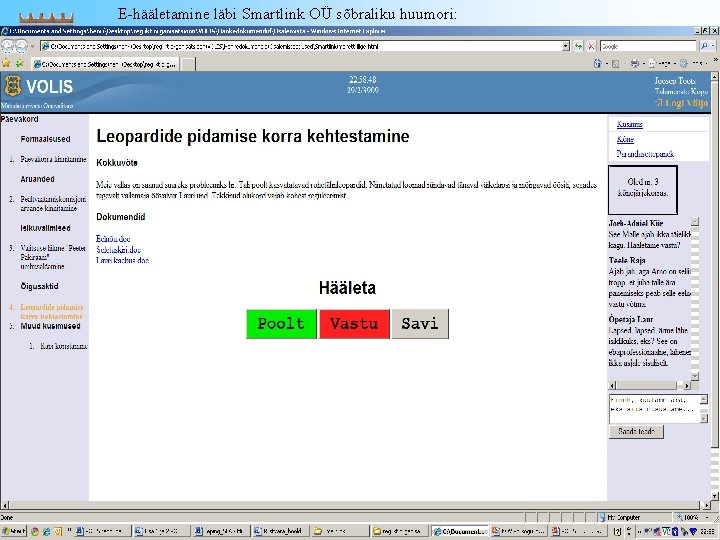
Task: Select agenda item 4 Leopardide pidamise korra
Action: point(51,311)
